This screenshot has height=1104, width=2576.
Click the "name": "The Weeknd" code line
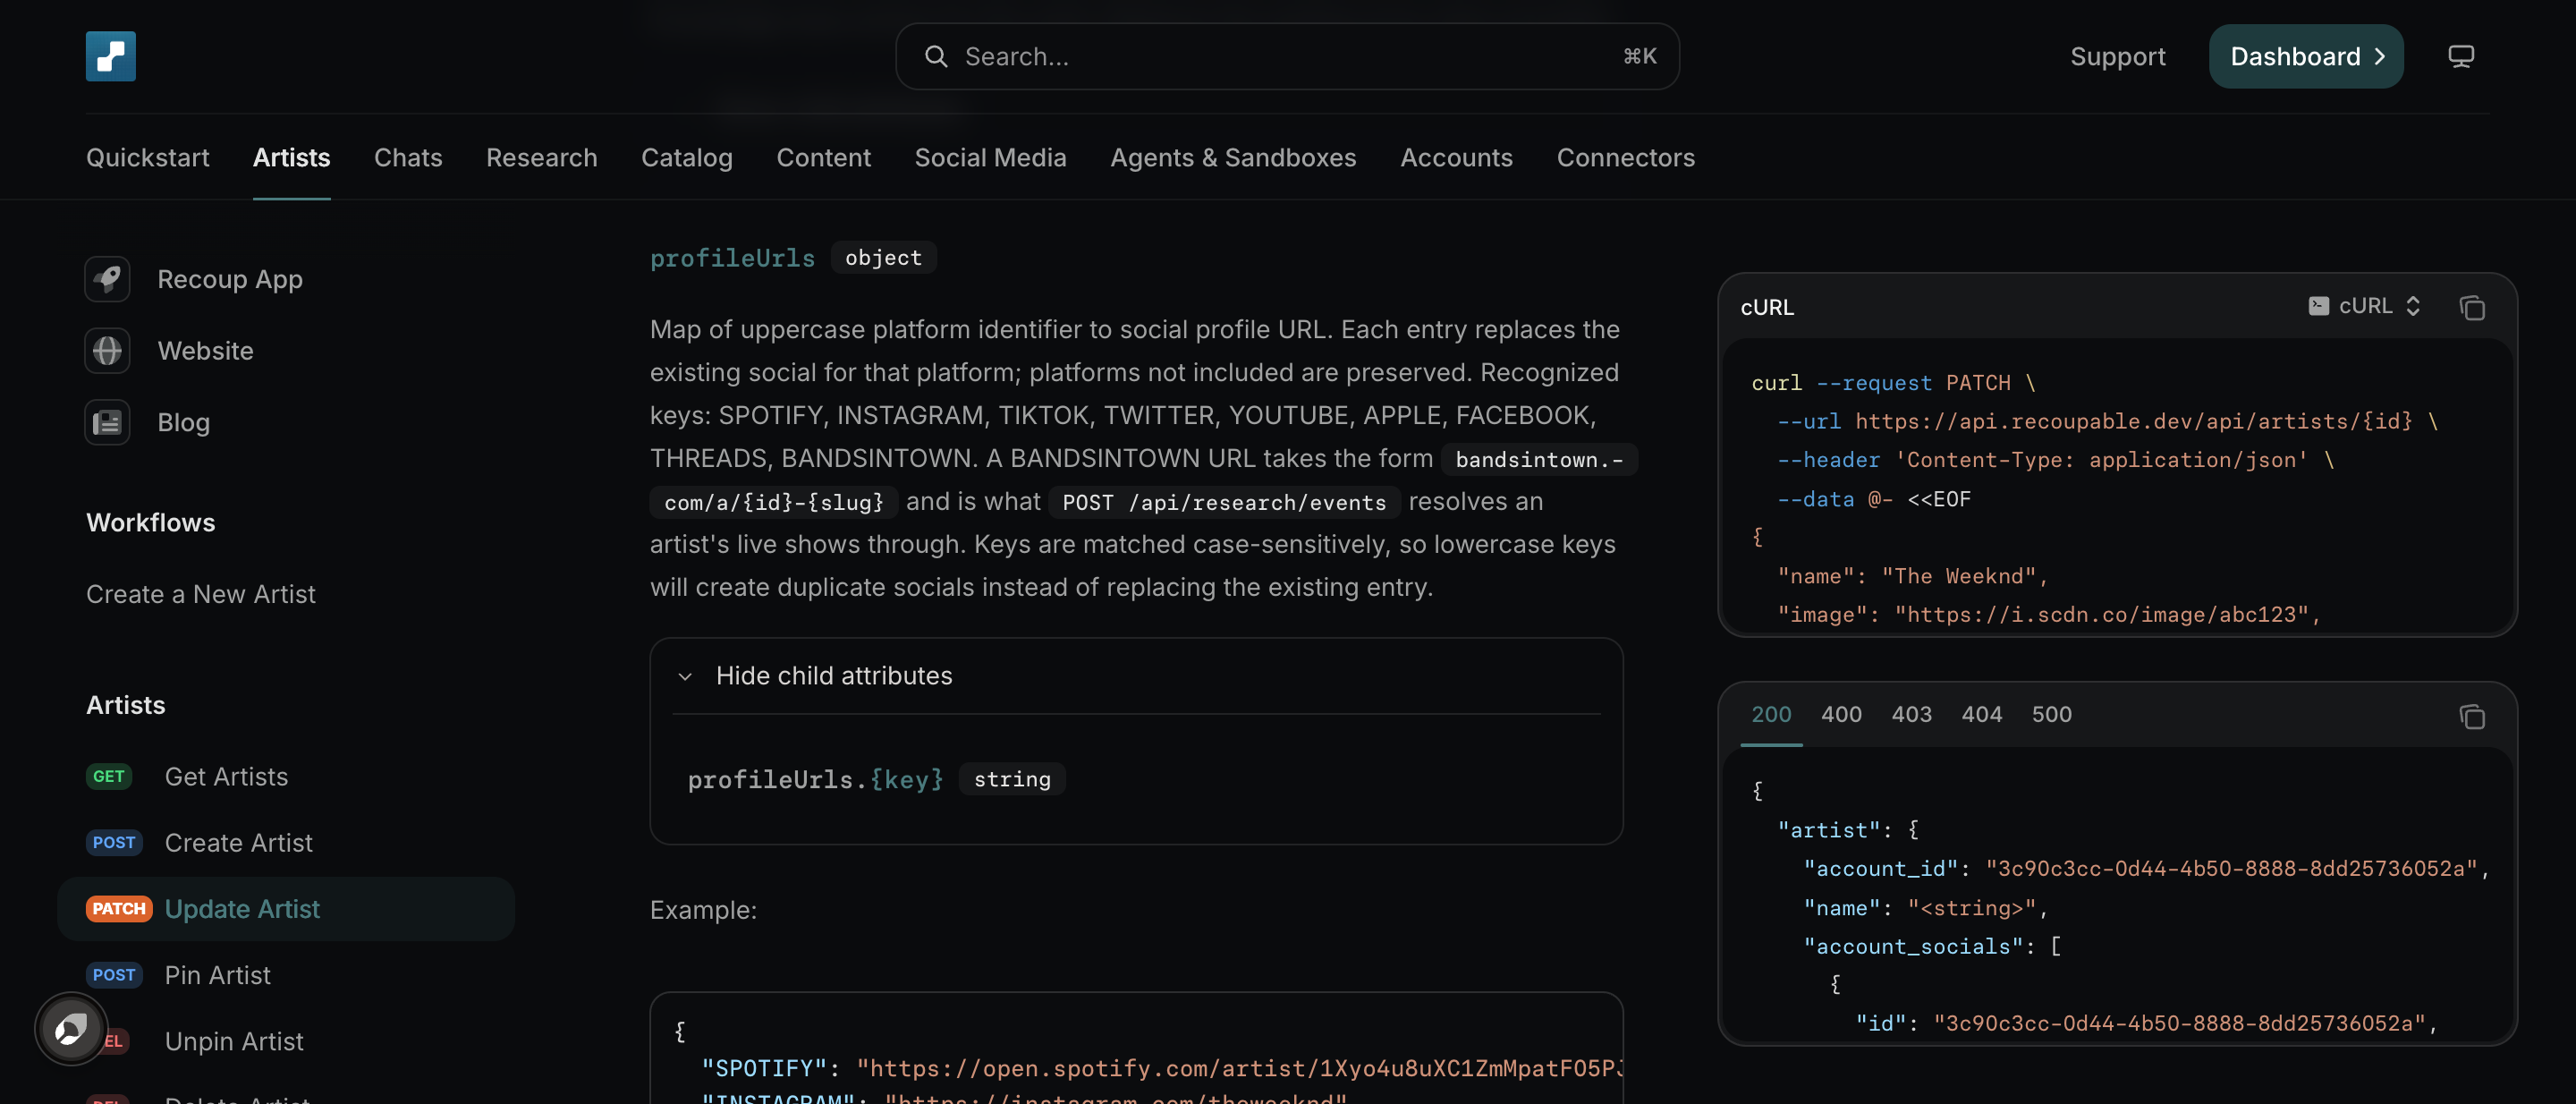(1912, 576)
